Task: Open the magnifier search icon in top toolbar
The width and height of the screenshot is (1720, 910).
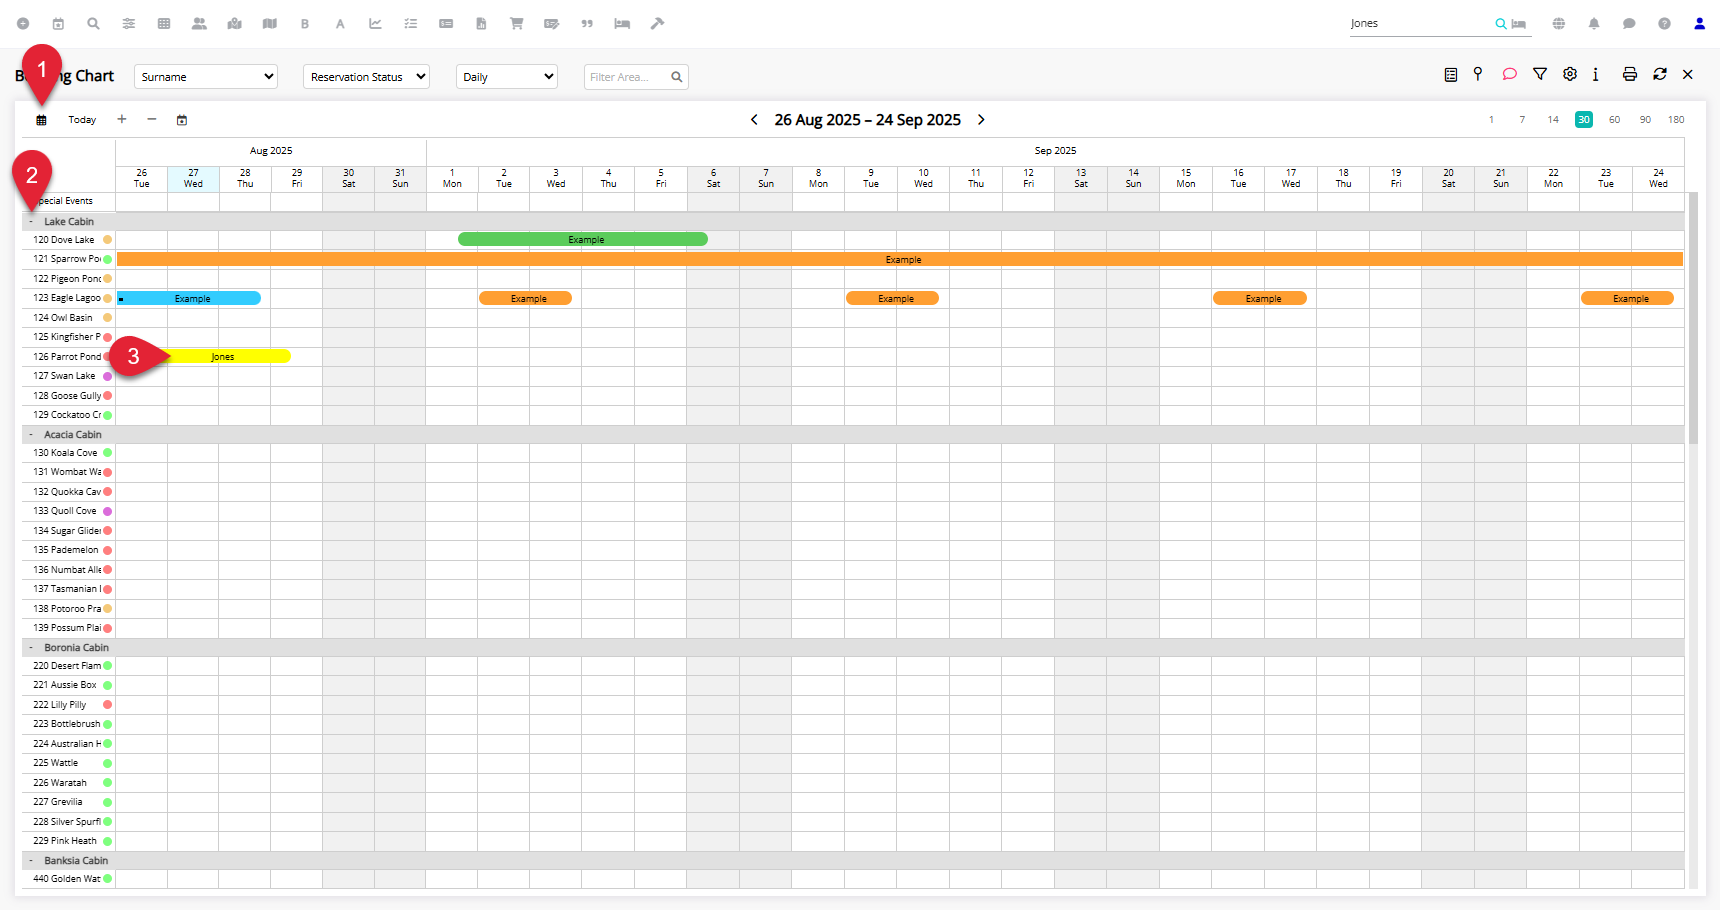Action: (x=93, y=23)
